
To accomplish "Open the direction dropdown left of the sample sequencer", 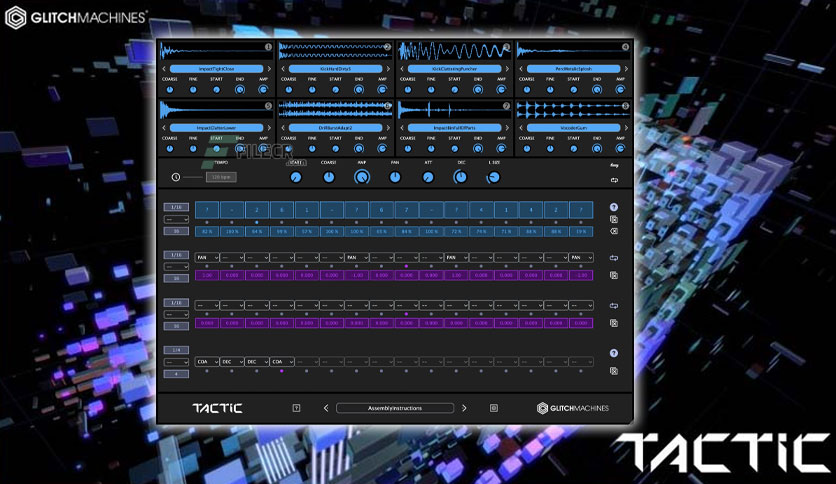I will (176, 219).
